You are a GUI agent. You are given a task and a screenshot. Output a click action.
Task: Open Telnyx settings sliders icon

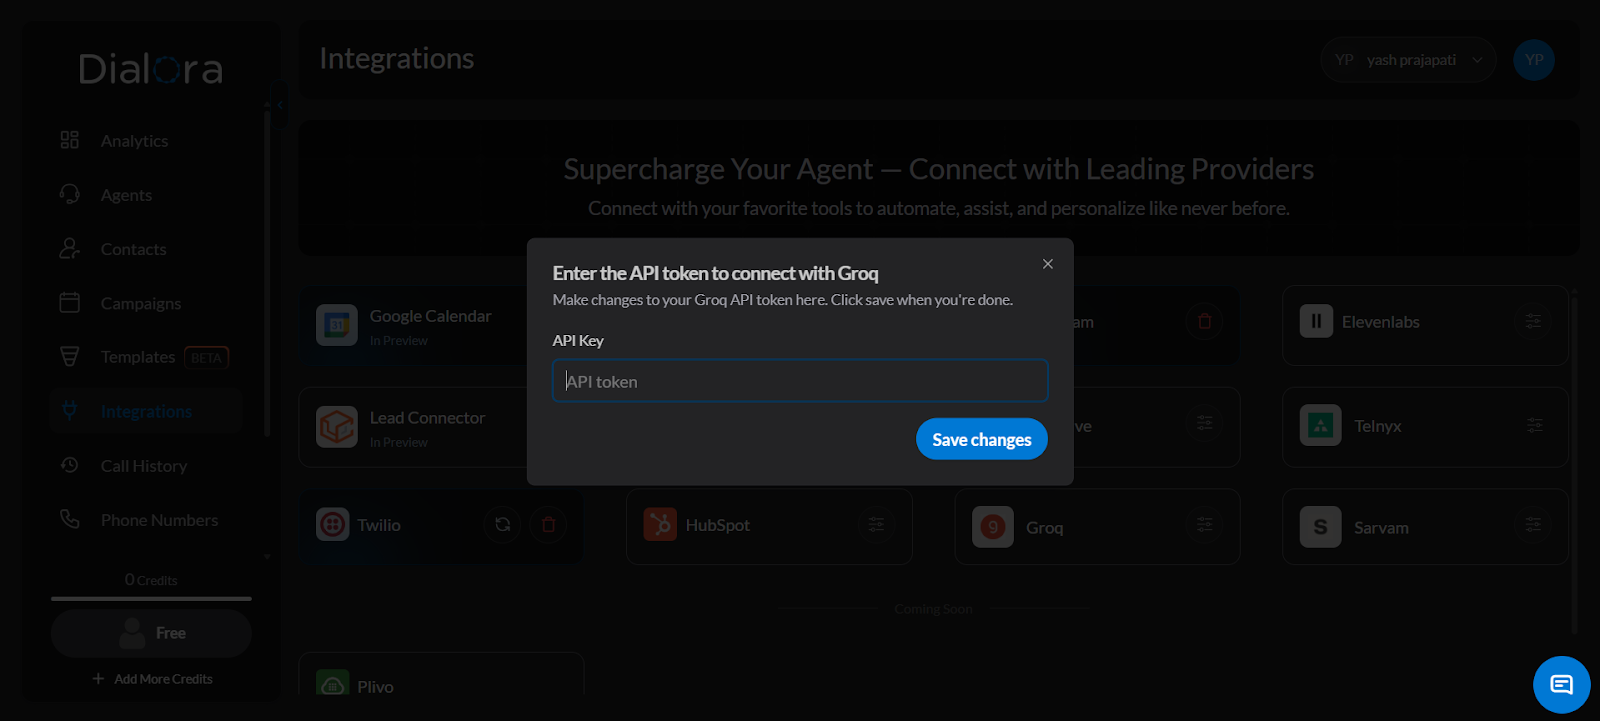1534,425
